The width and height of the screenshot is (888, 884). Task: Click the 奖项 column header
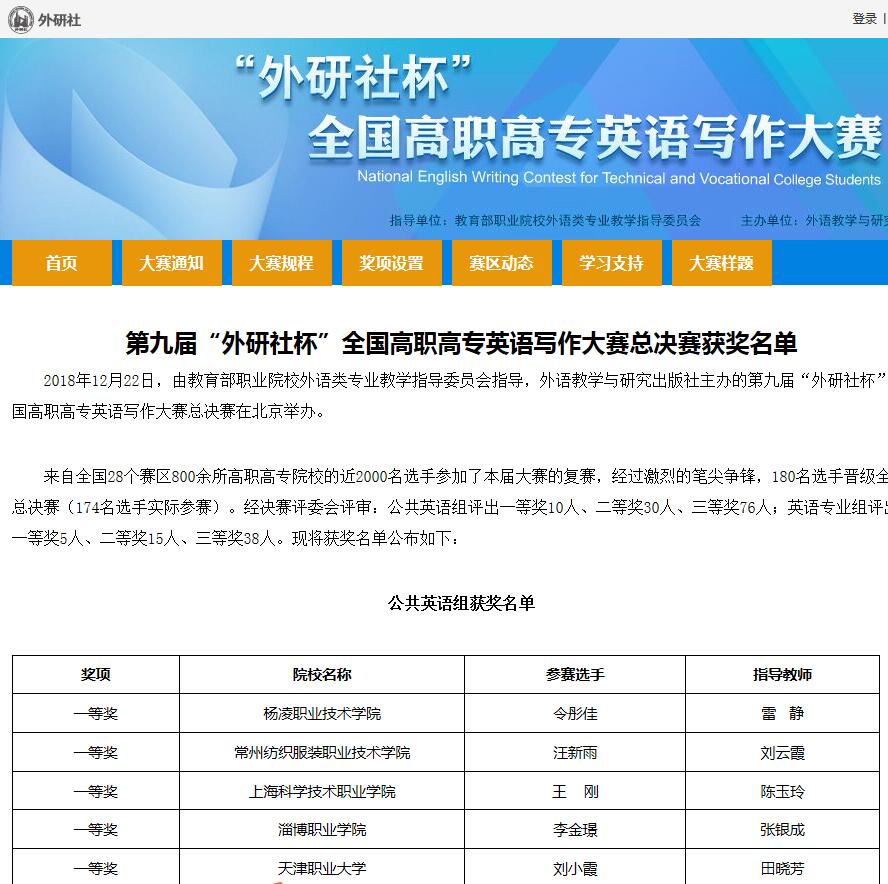coord(96,675)
